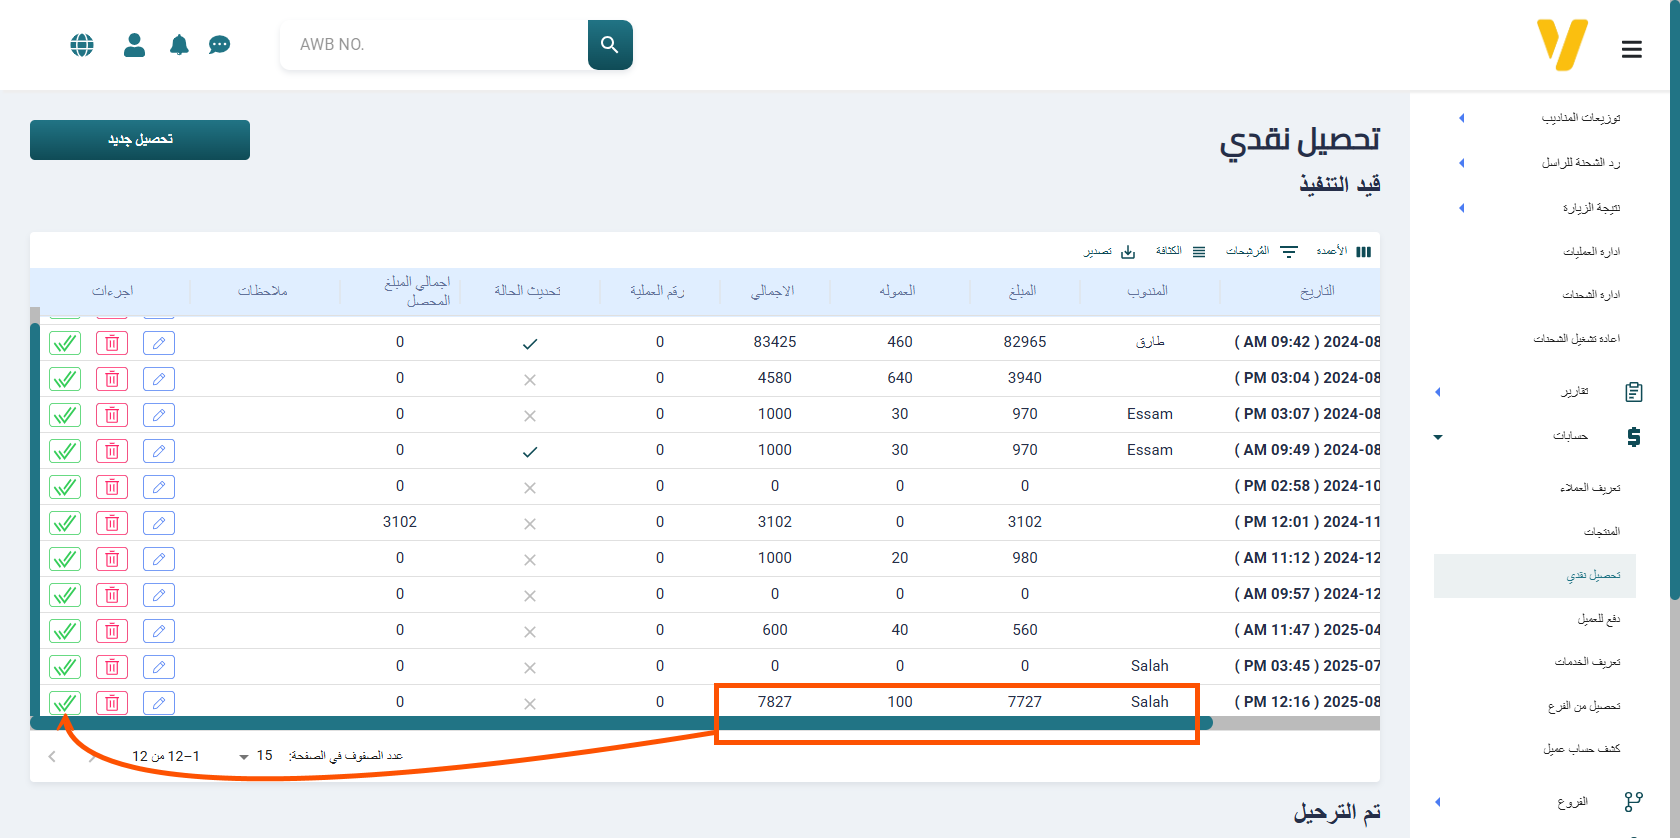Viewport: 1680px width, 838px height.
Task: Click the تحصيل جديد new collection button
Action: pos(140,140)
